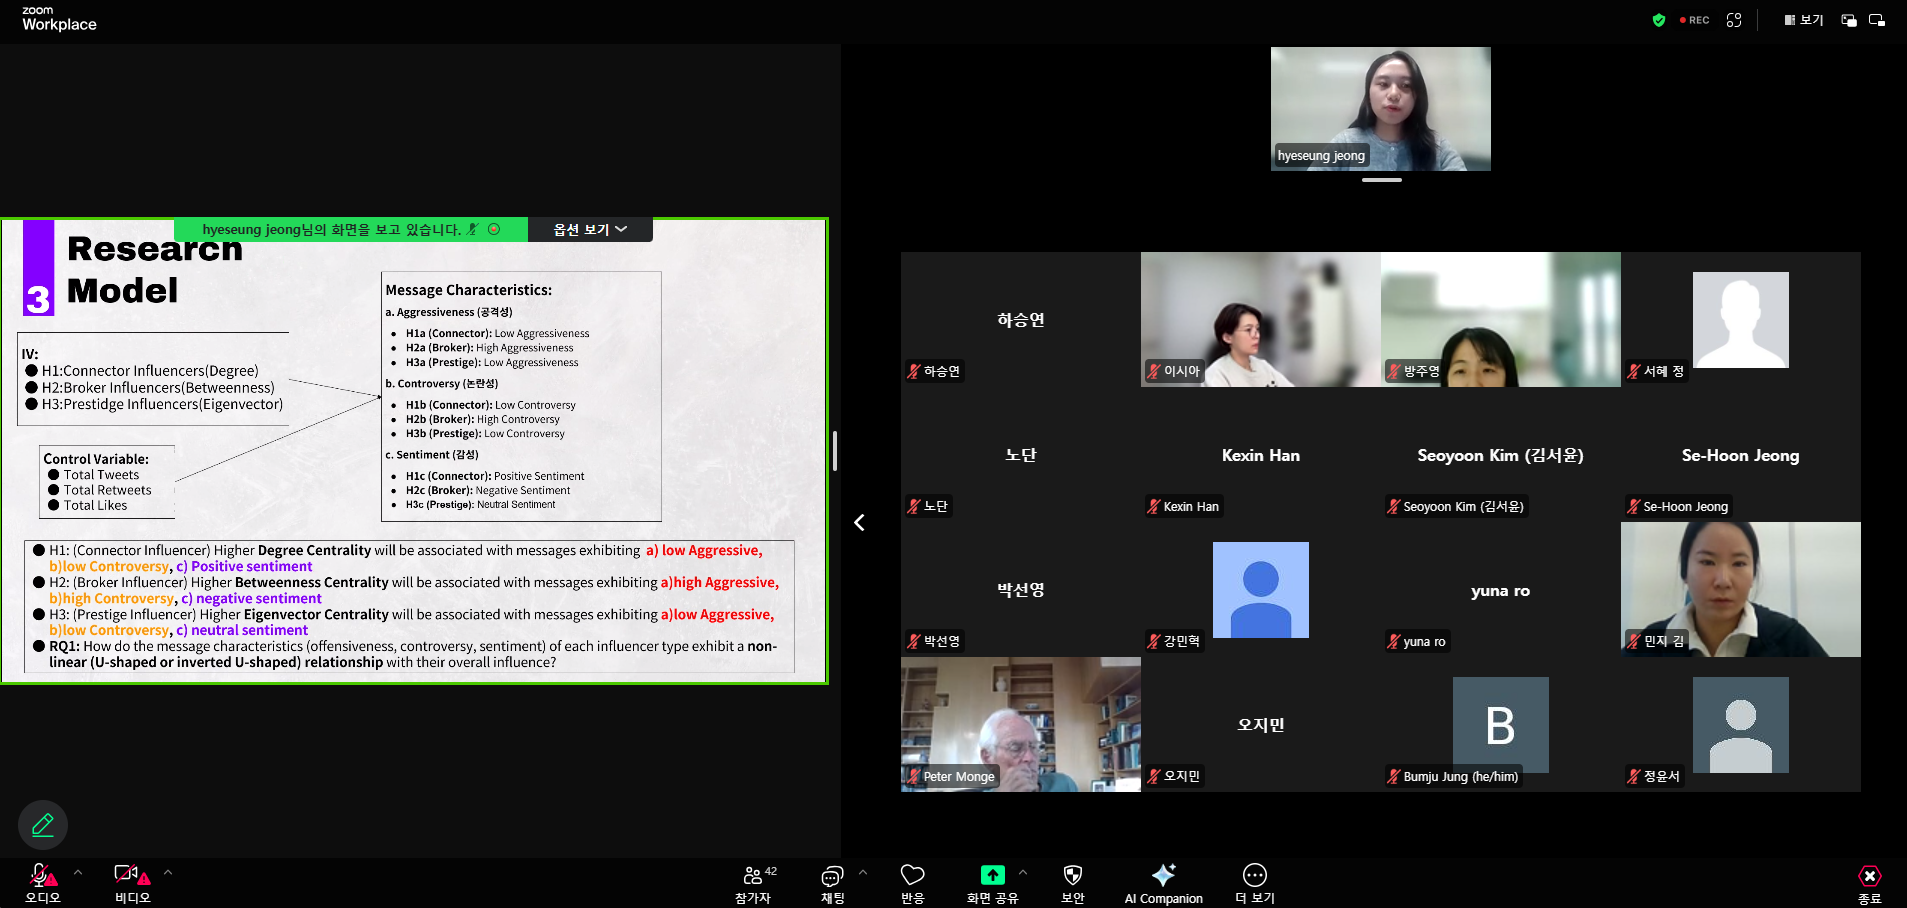Viewport: 1907px width, 908px height.
Task: Open the chat (채팅) panel
Action: point(832,884)
